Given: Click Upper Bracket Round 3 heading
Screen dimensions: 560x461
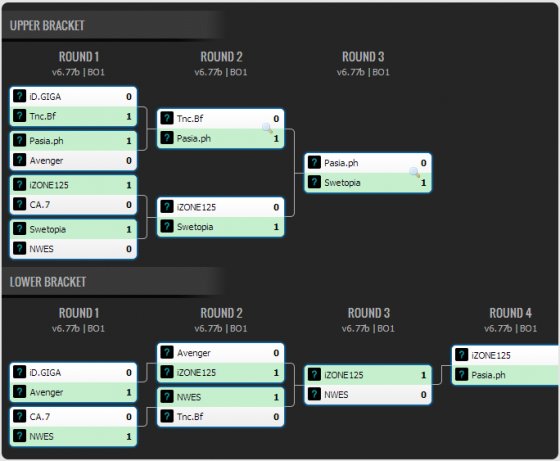Looking at the screenshot, I should coord(363,57).
